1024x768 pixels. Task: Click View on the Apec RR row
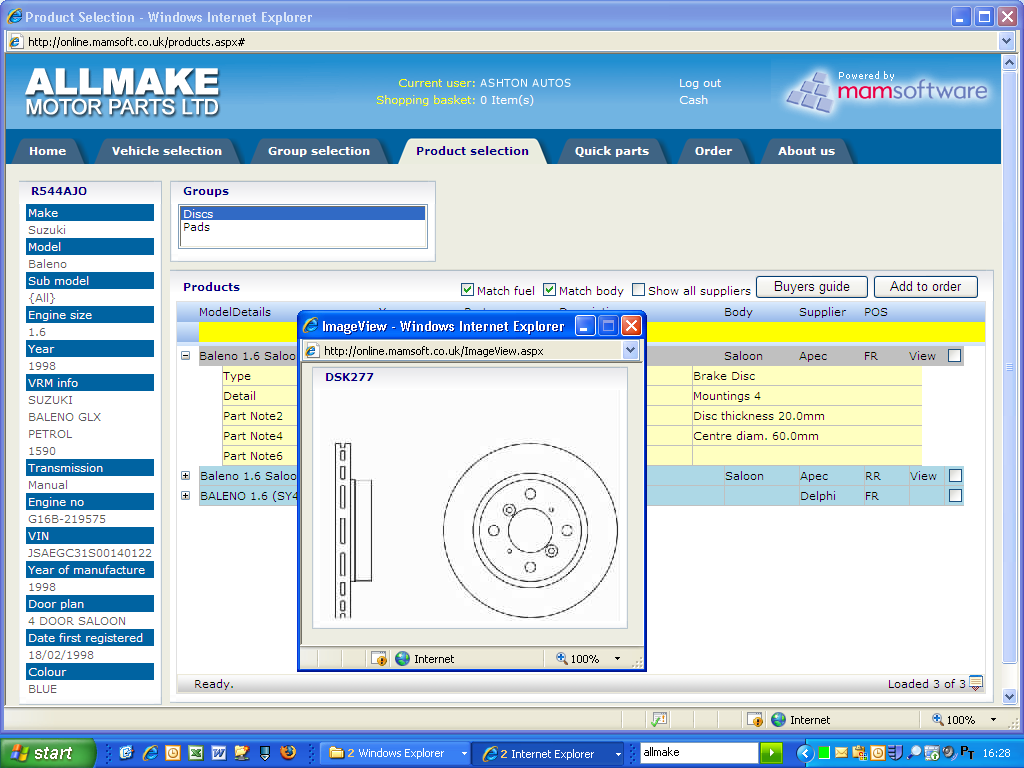(922, 476)
